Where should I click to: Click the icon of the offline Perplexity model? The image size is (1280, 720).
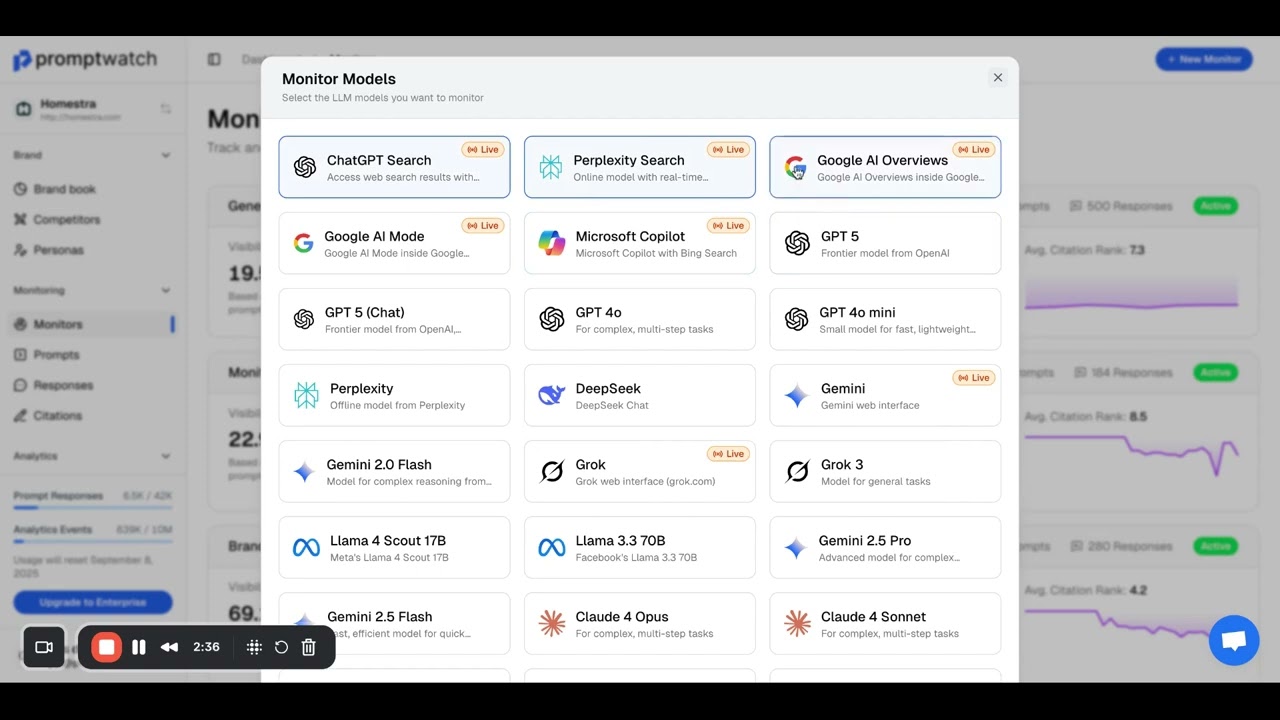(x=306, y=395)
